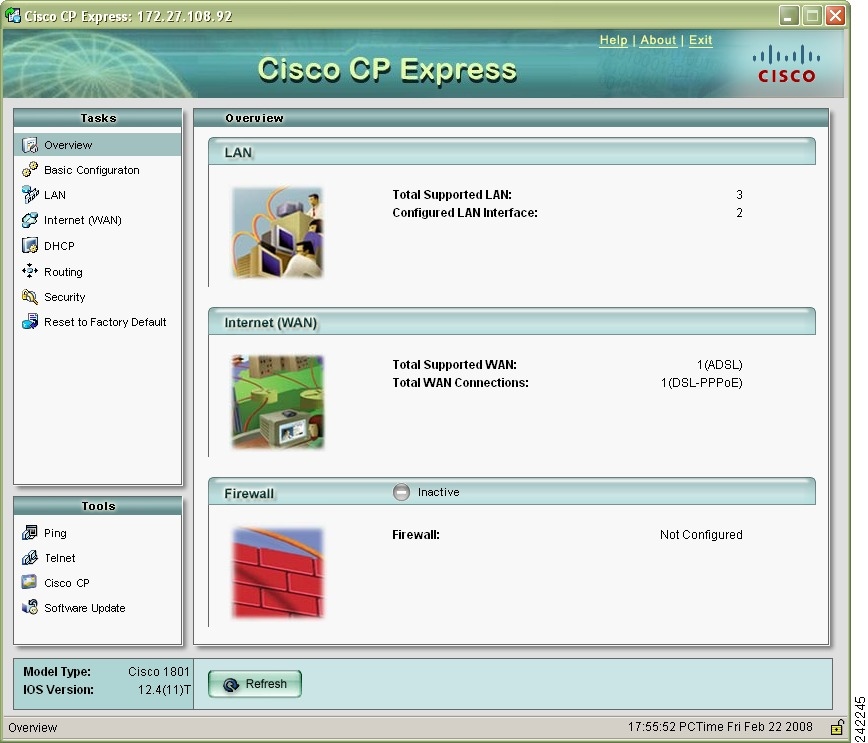
Task: Open the Security task
Action: (x=65, y=297)
